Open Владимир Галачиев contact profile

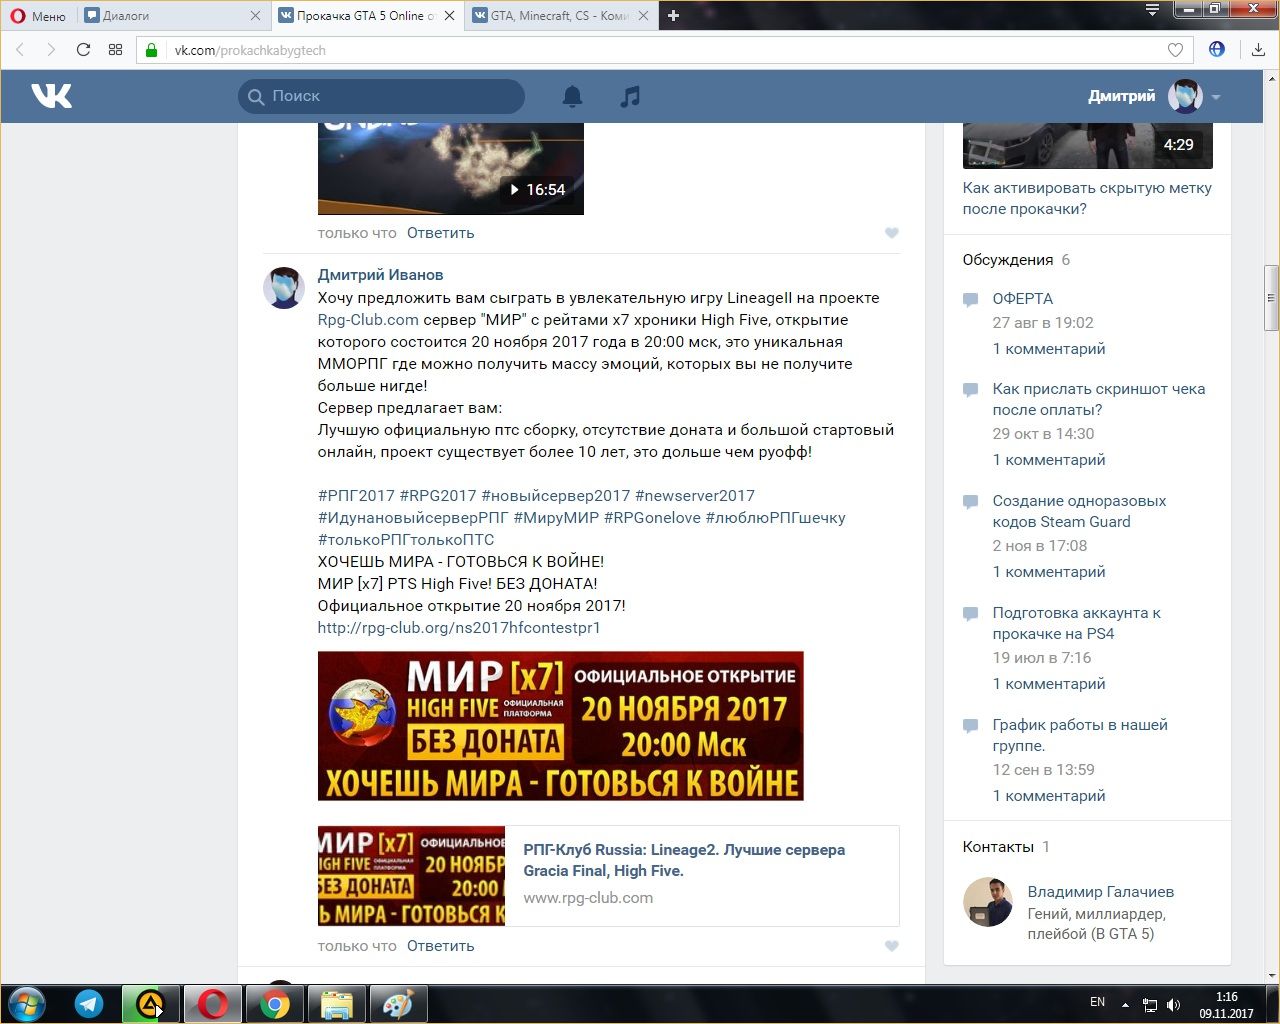(x=1100, y=892)
